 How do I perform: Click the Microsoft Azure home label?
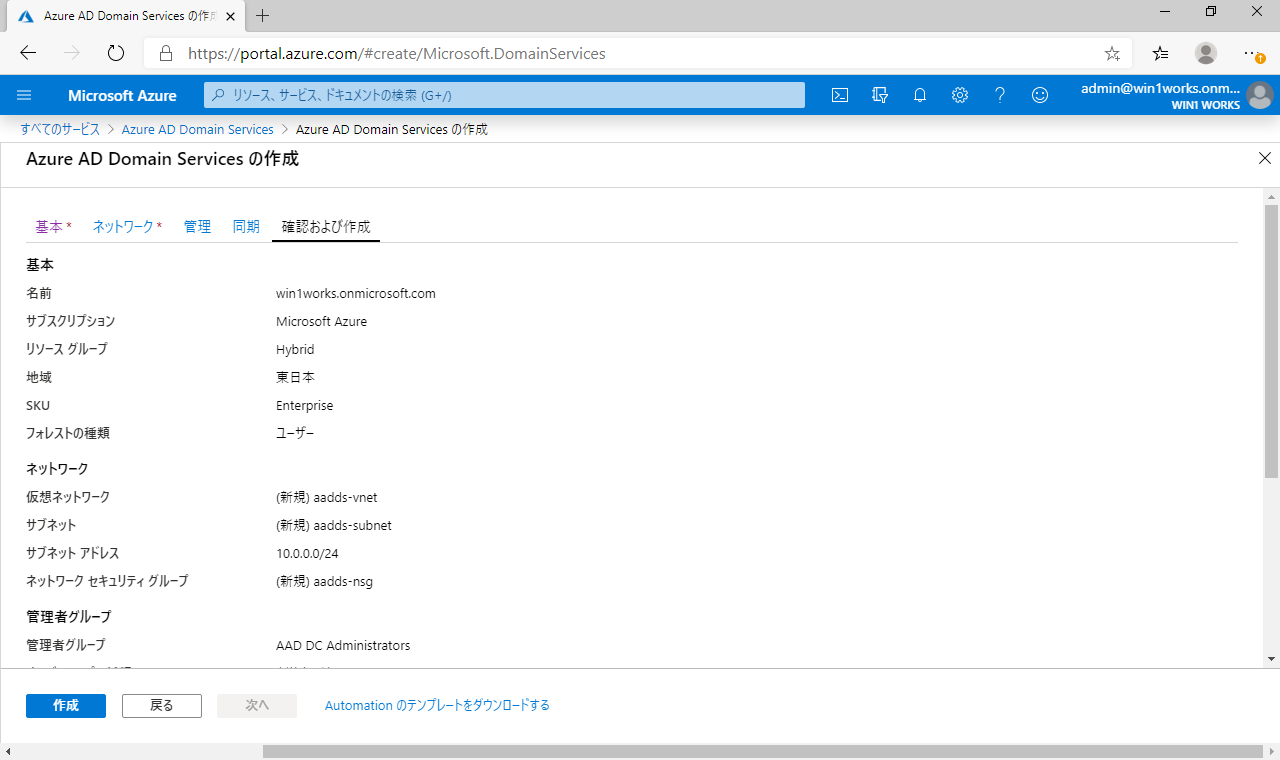click(x=122, y=96)
